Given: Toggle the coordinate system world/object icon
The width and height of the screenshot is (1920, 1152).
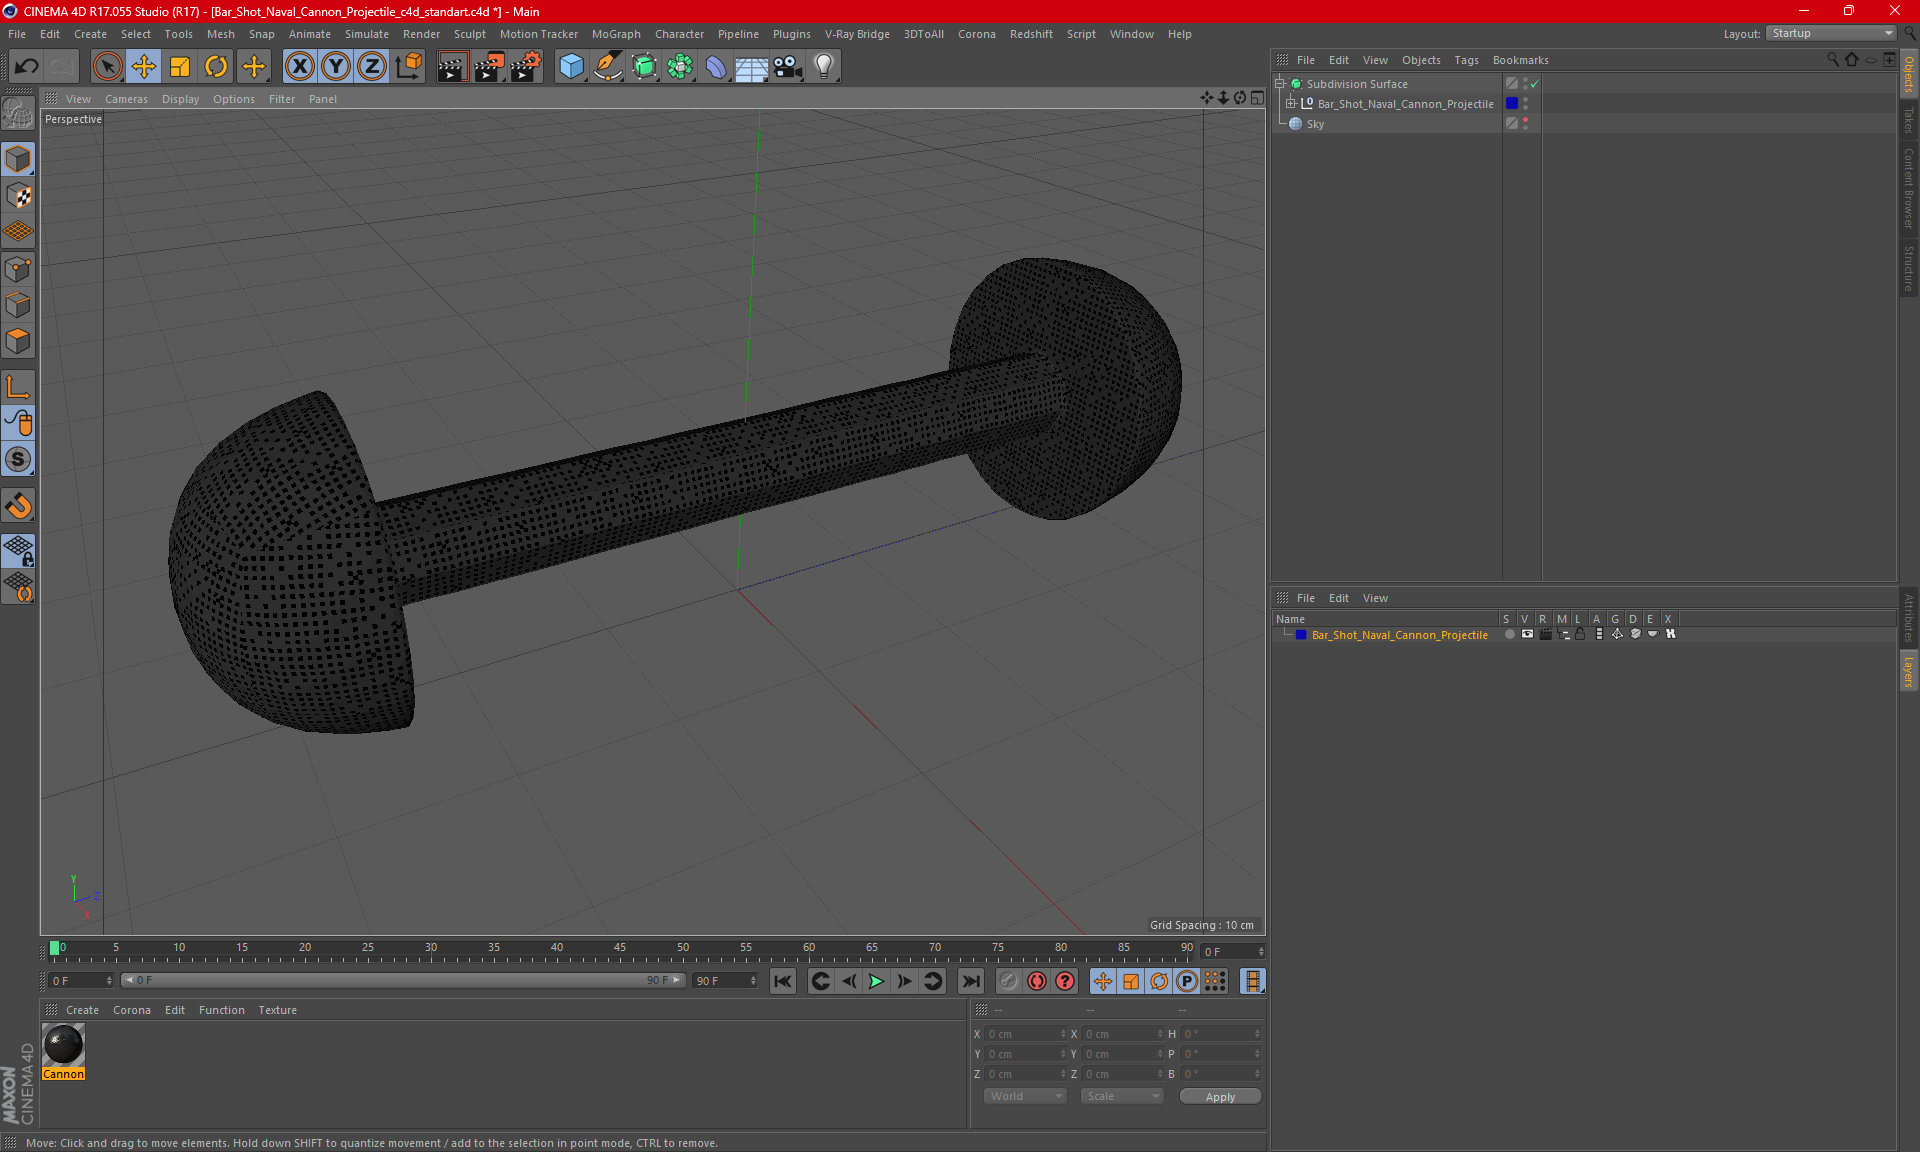Looking at the screenshot, I should click(409, 66).
